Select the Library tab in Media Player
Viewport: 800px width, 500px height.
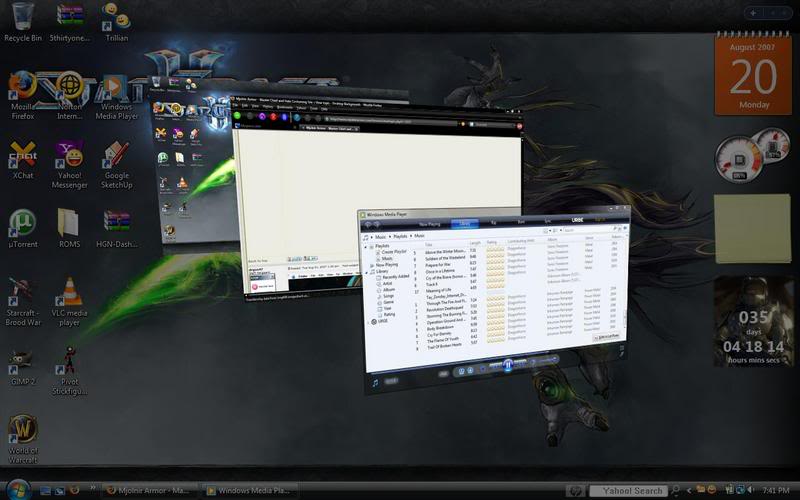465,223
